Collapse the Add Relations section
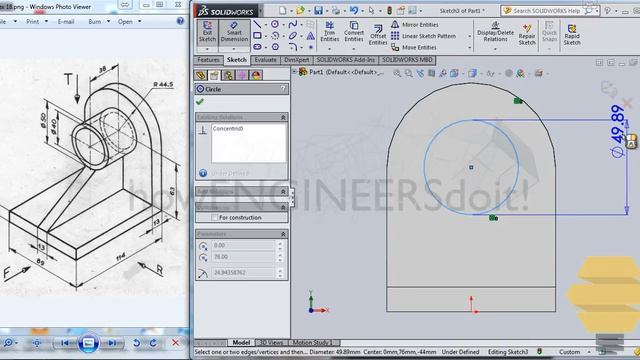Image resolution: width=640 pixels, height=360 pixels. pos(283,191)
